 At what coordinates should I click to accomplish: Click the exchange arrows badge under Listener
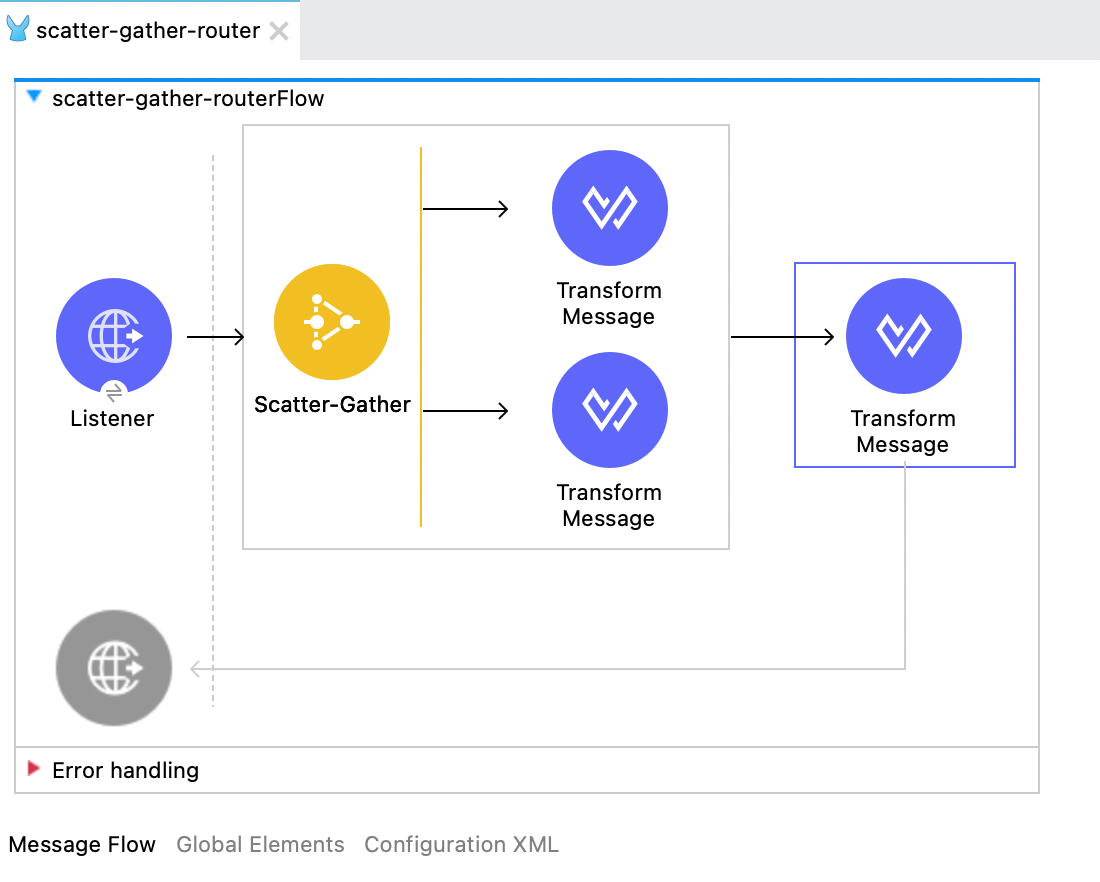click(114, 392)
